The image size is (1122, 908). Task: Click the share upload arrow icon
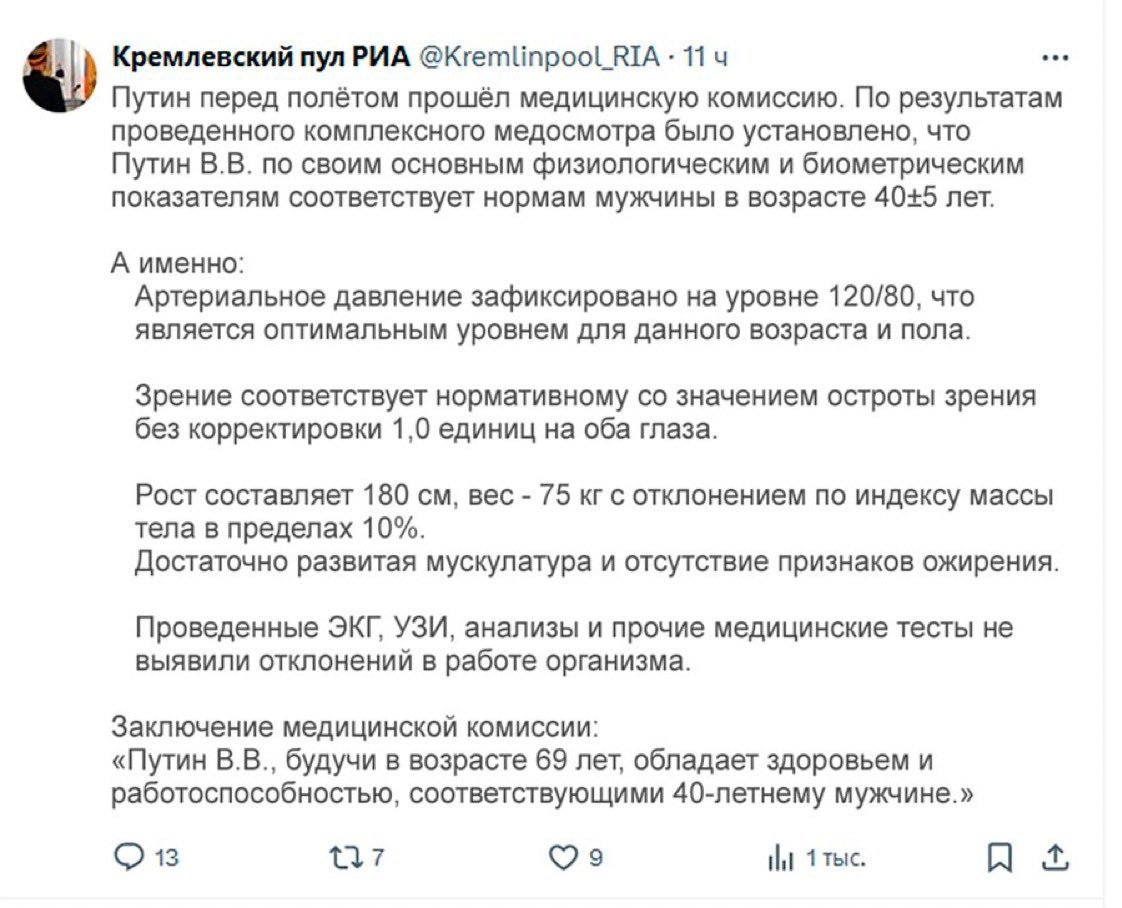tap(1057, 857)
